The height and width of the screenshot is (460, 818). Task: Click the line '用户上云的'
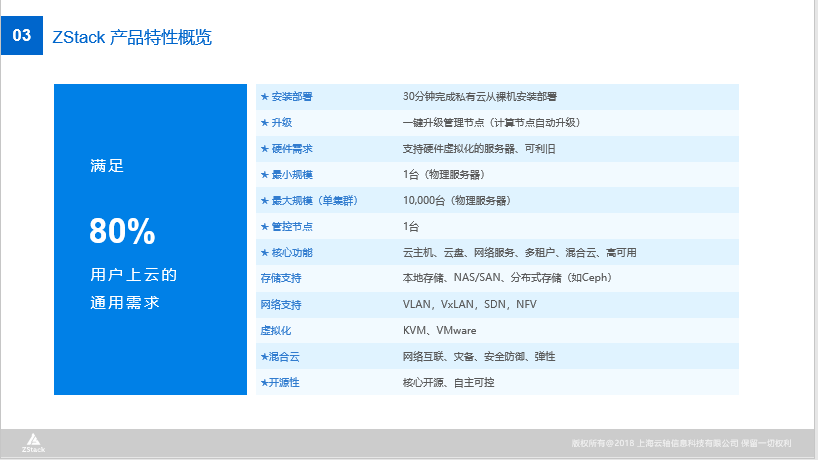click(x=134, y=274)
